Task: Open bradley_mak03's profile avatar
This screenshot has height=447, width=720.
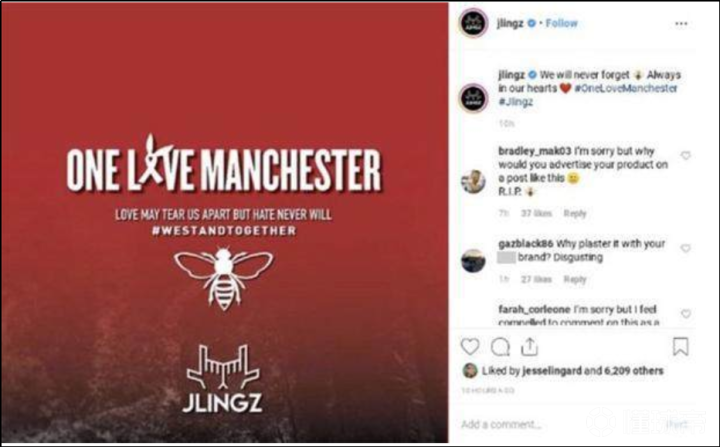Action: point(473,181)
